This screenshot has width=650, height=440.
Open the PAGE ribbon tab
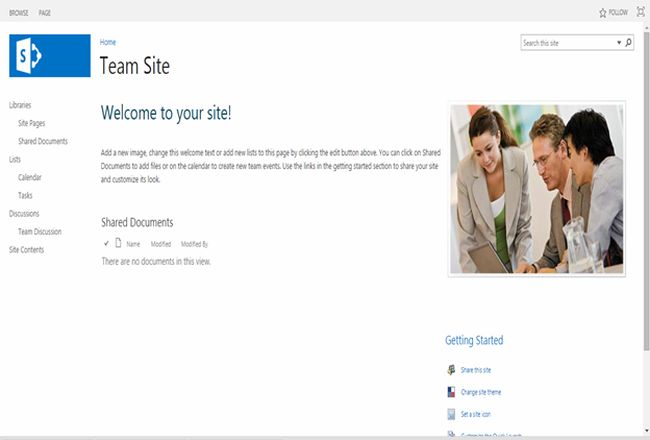pos(45,13)
